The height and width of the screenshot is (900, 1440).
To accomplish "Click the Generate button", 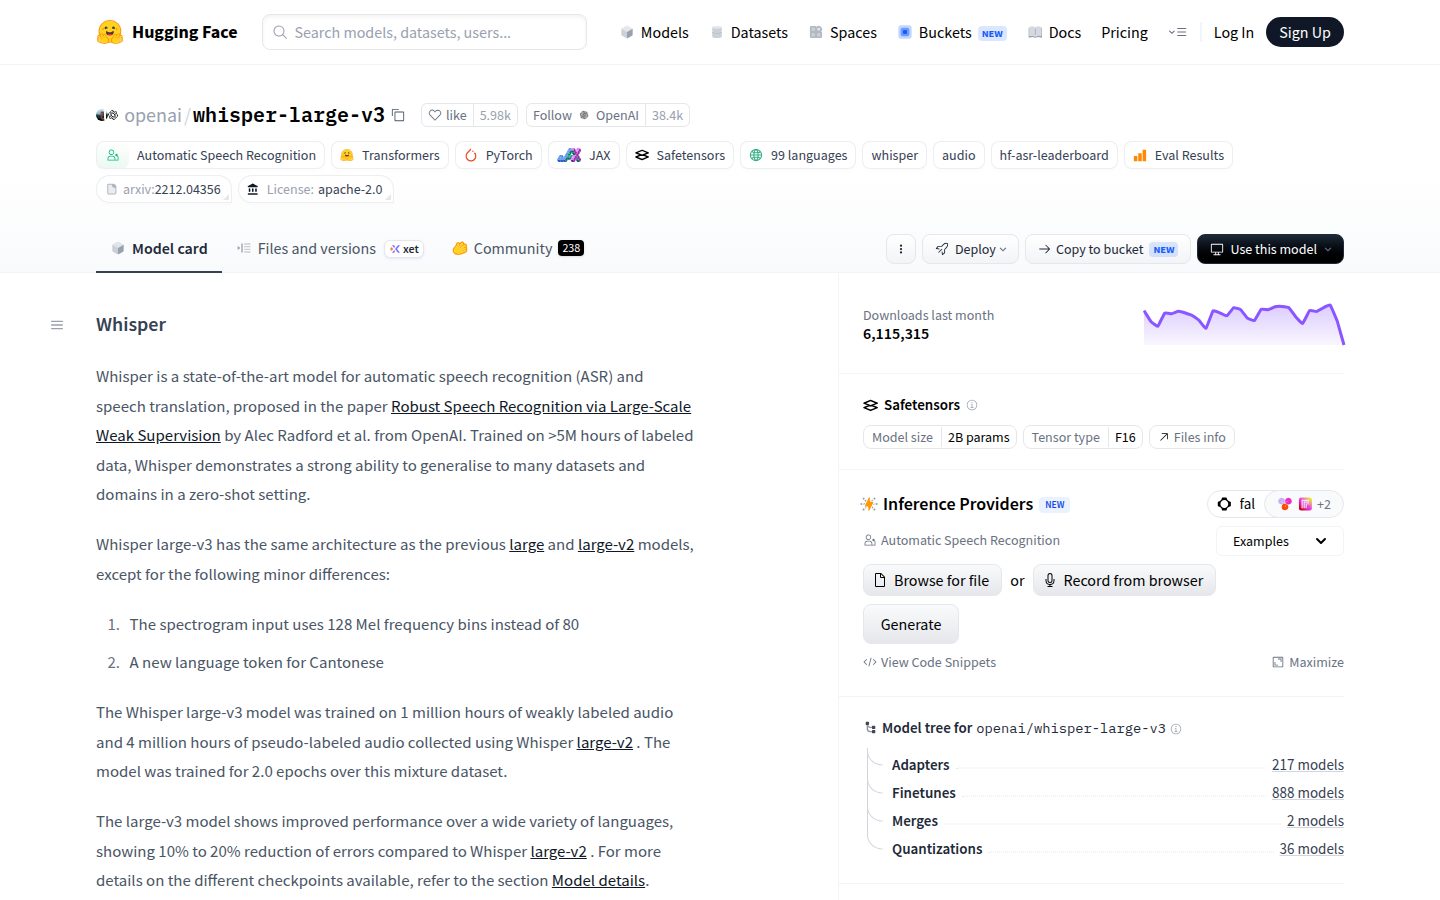I will pos(911,625).
